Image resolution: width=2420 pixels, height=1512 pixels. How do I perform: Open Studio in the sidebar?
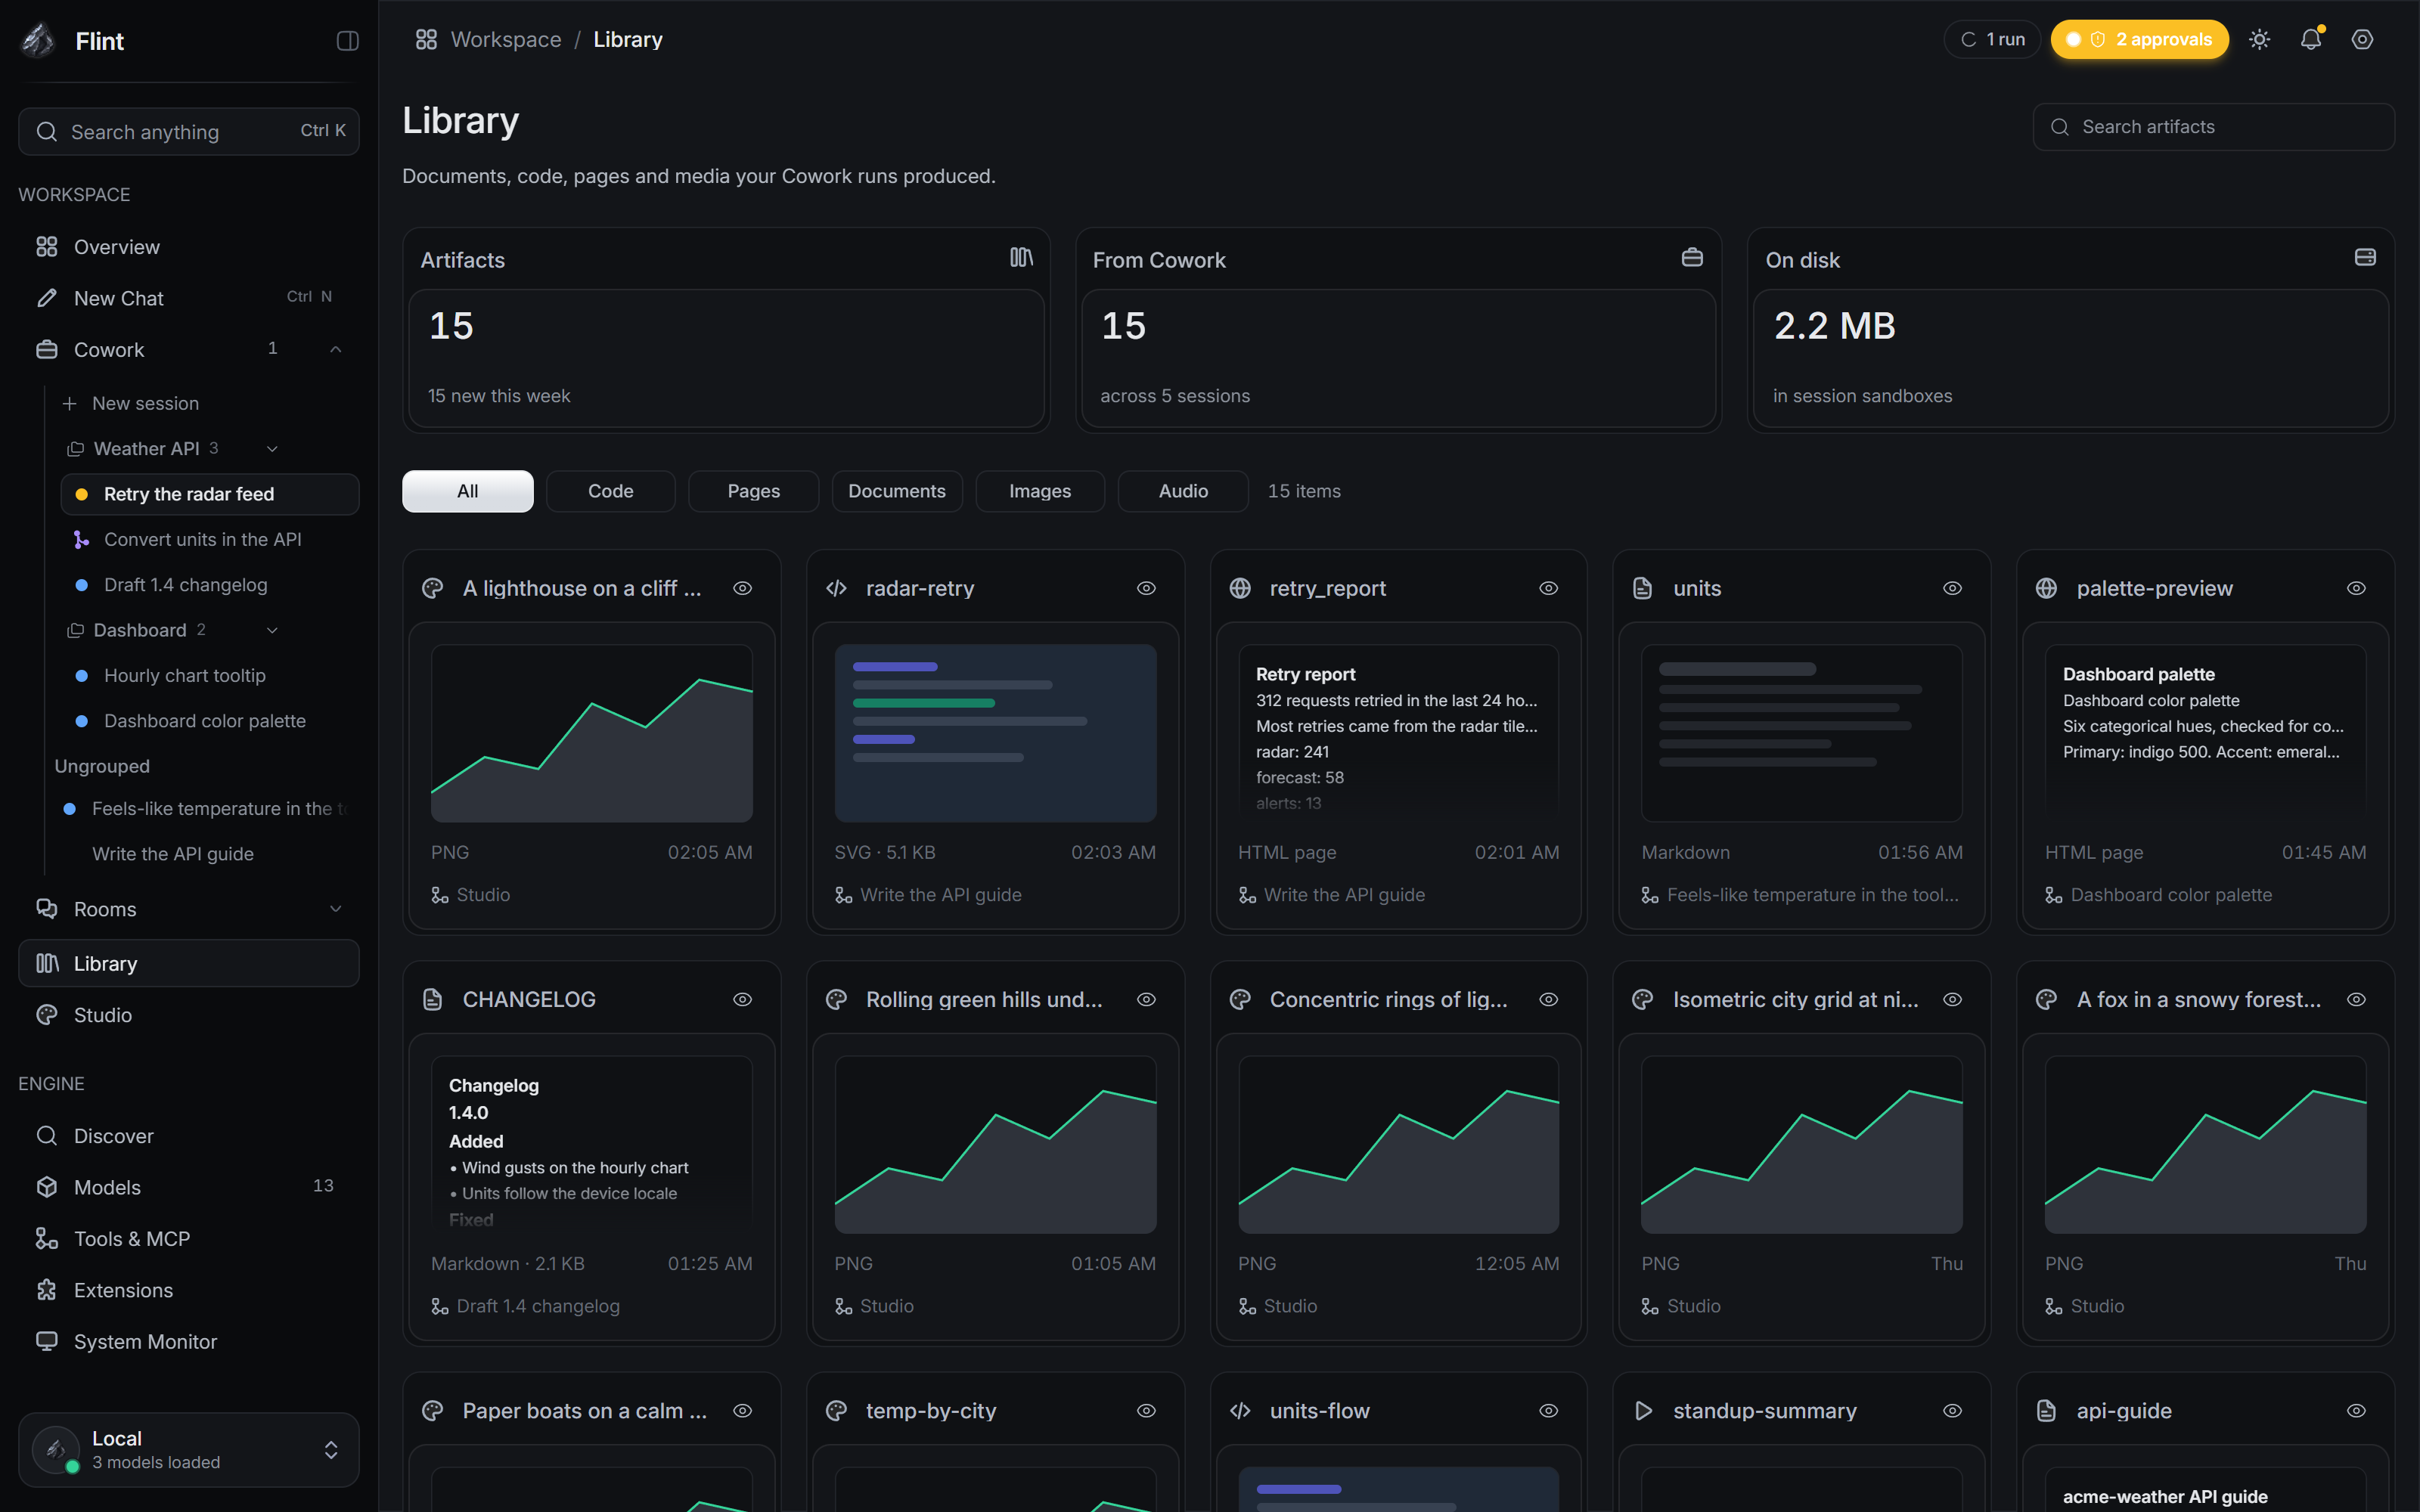pyautogui.click(x=189, y=1015)
